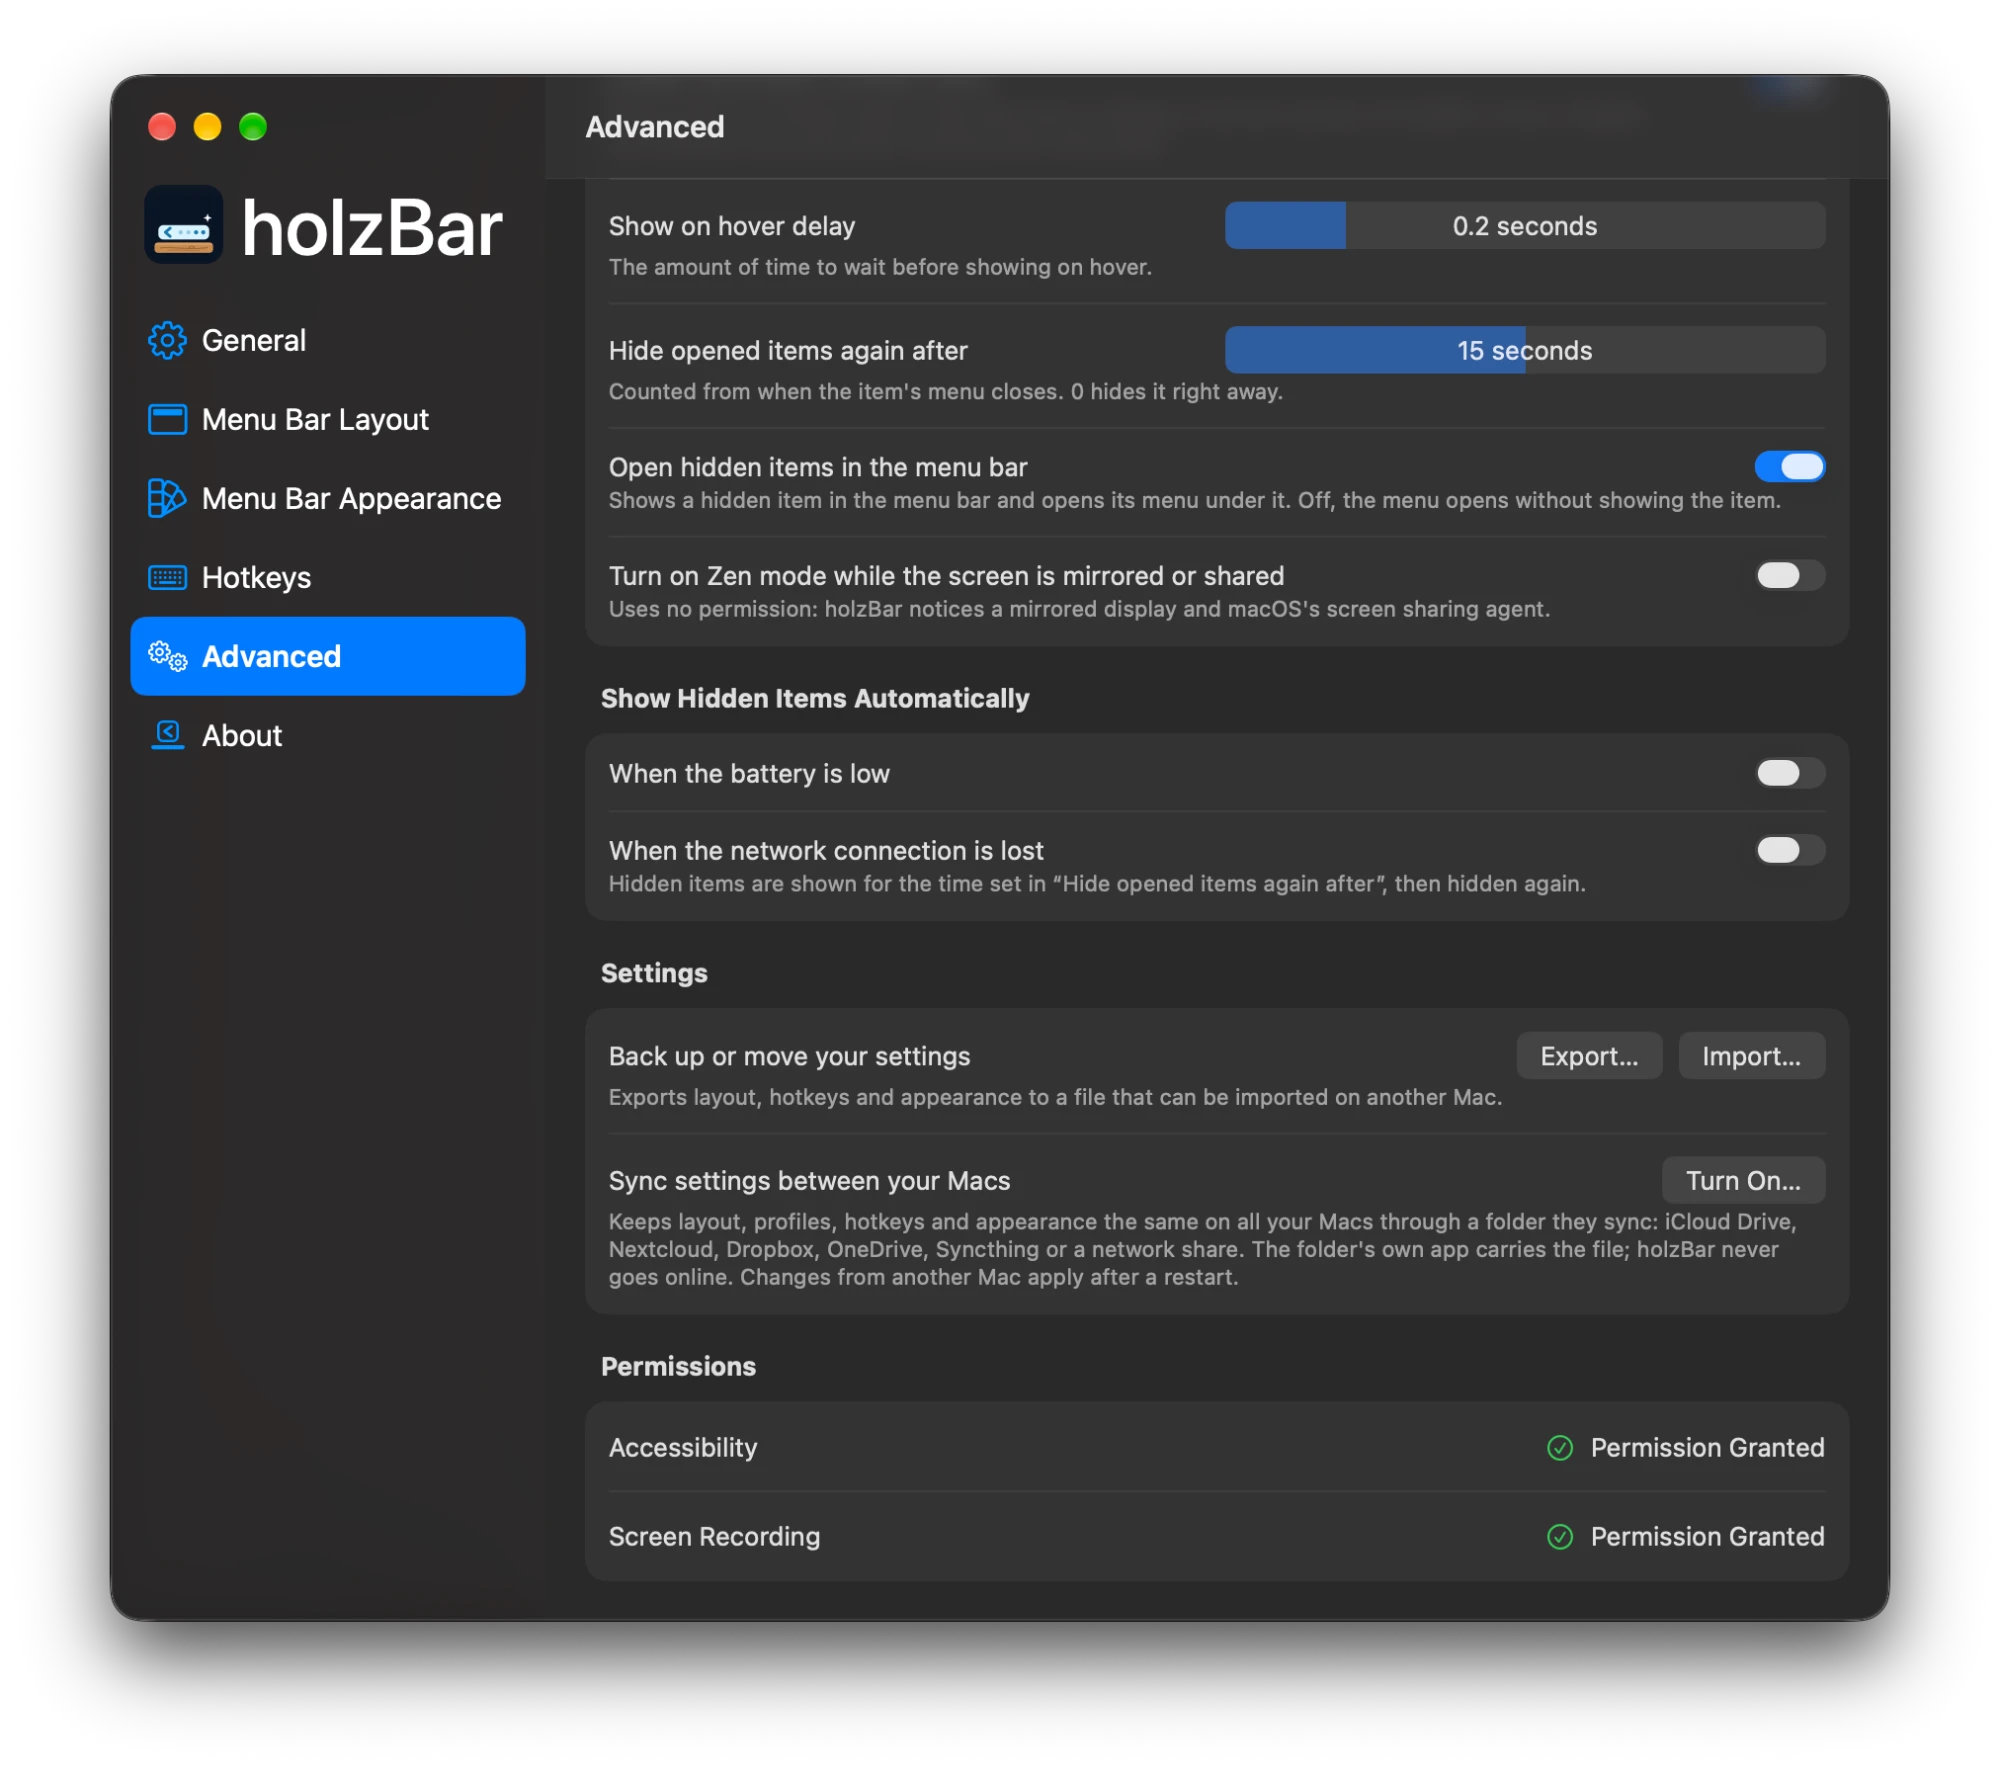Click the Hotkeys keyboard icon

coord(167,577)
